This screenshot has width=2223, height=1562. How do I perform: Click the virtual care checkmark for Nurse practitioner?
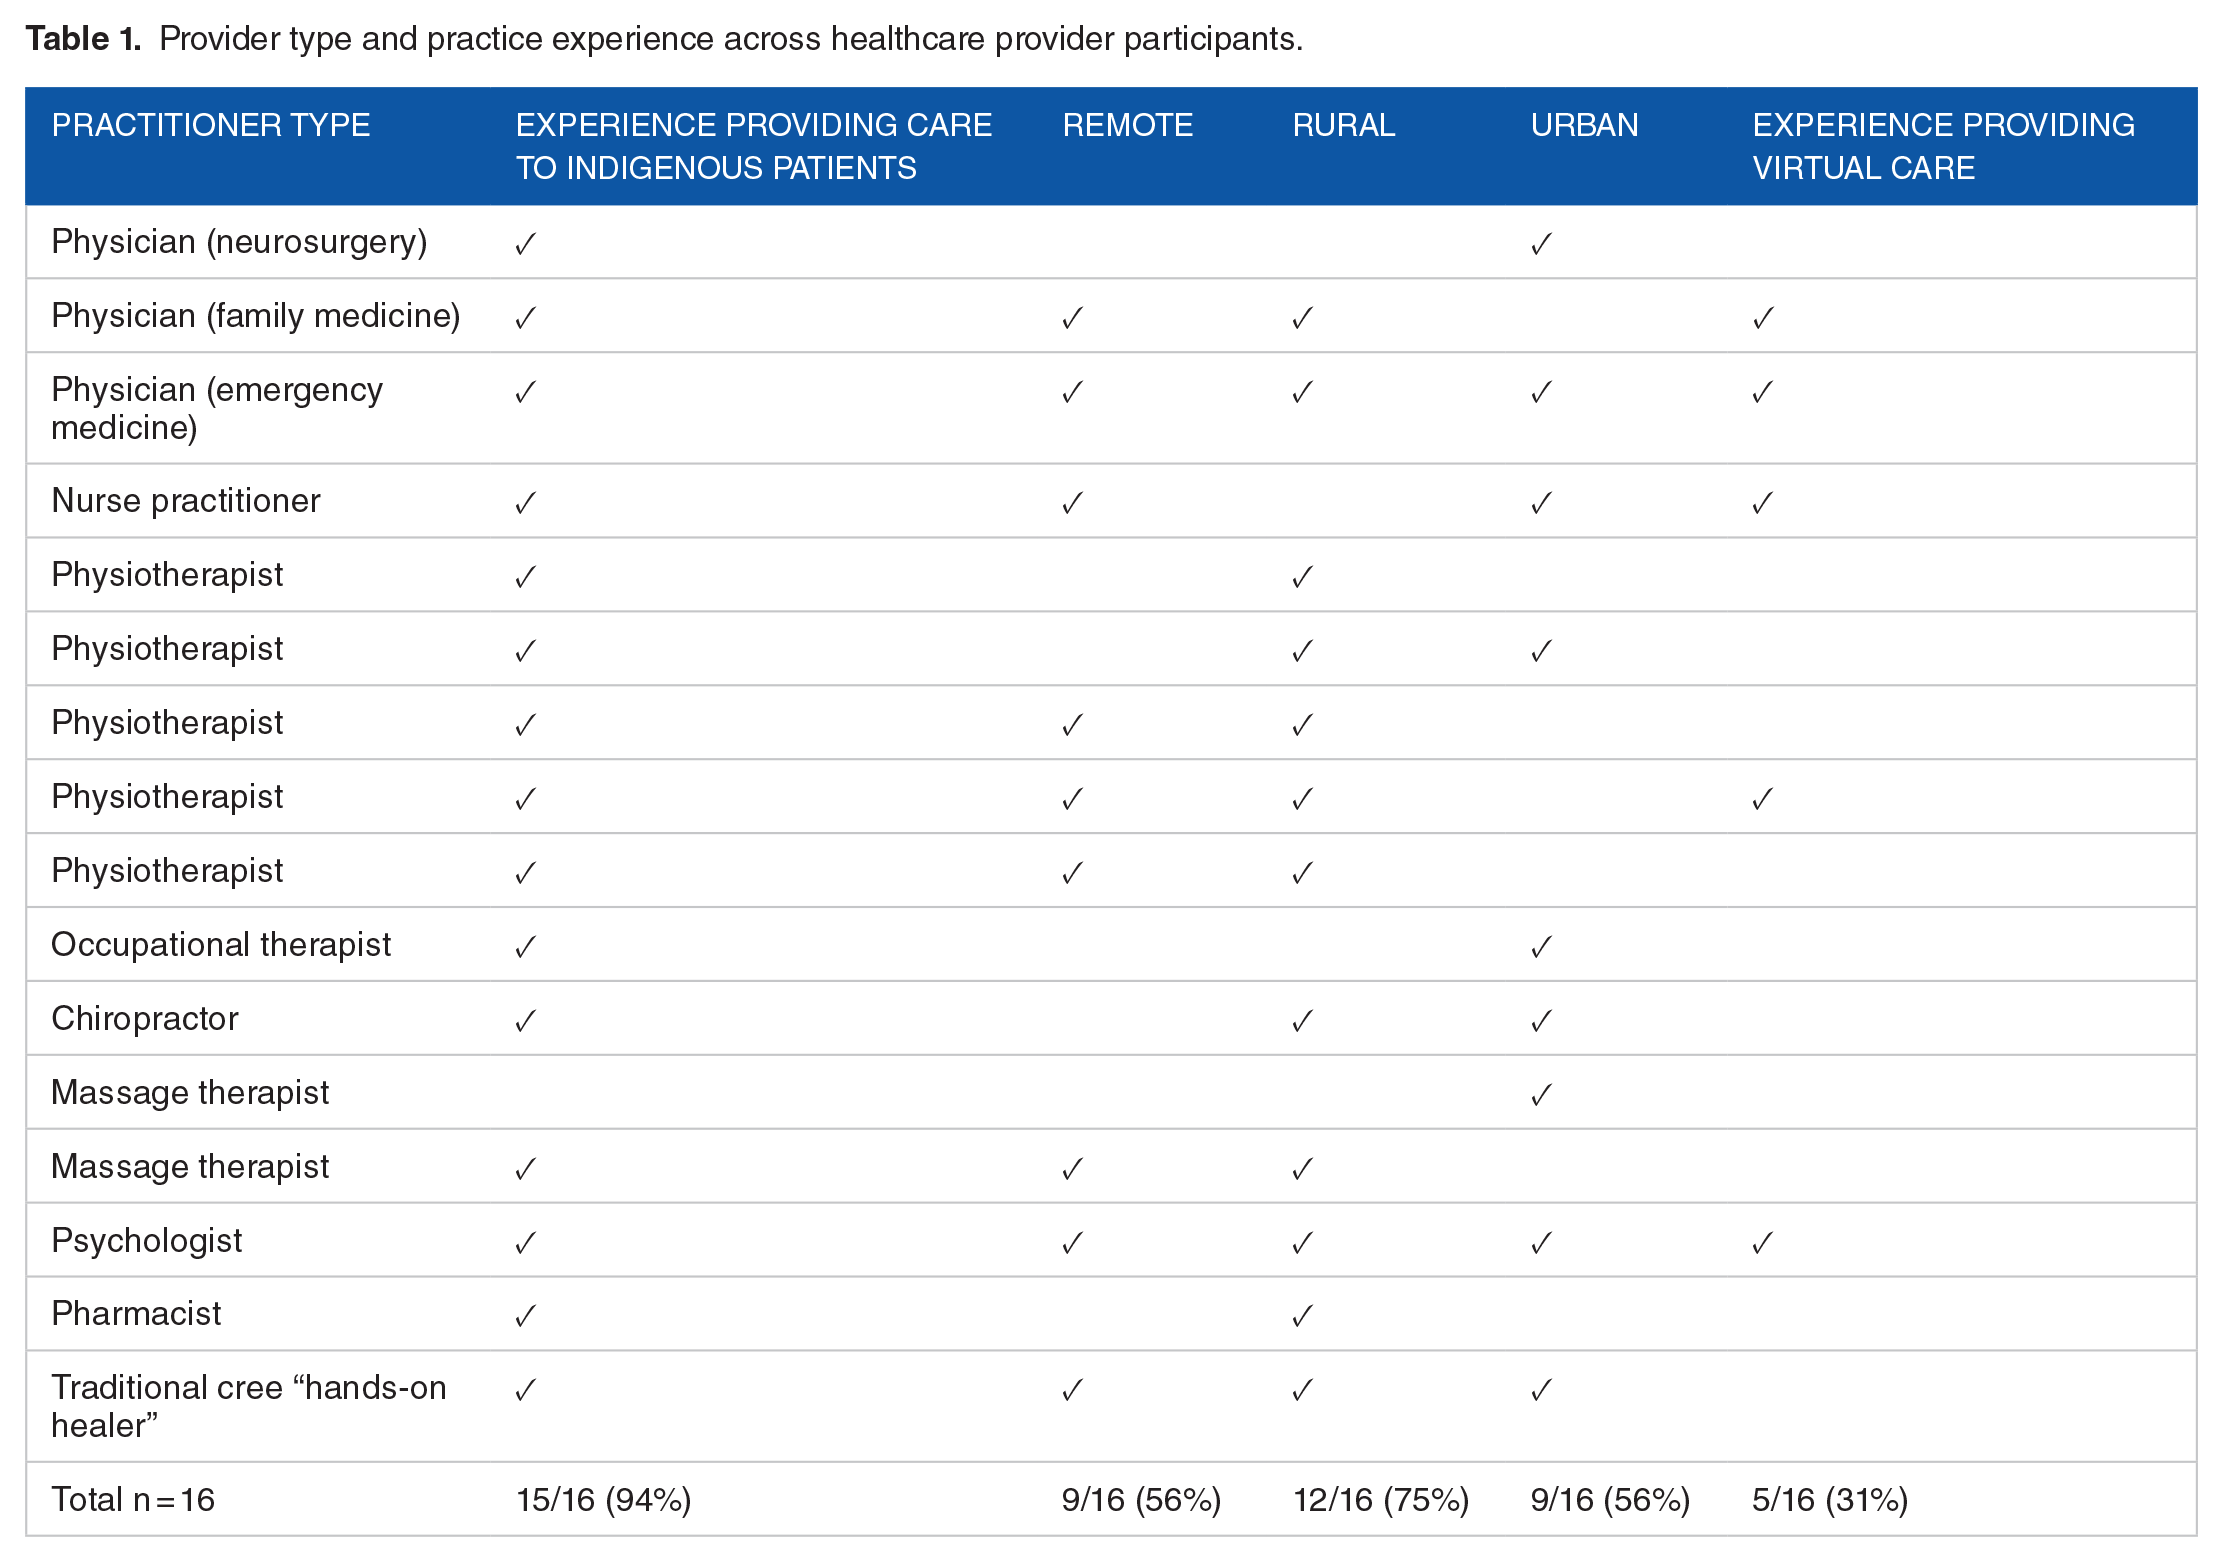(x=1762, y=503)
